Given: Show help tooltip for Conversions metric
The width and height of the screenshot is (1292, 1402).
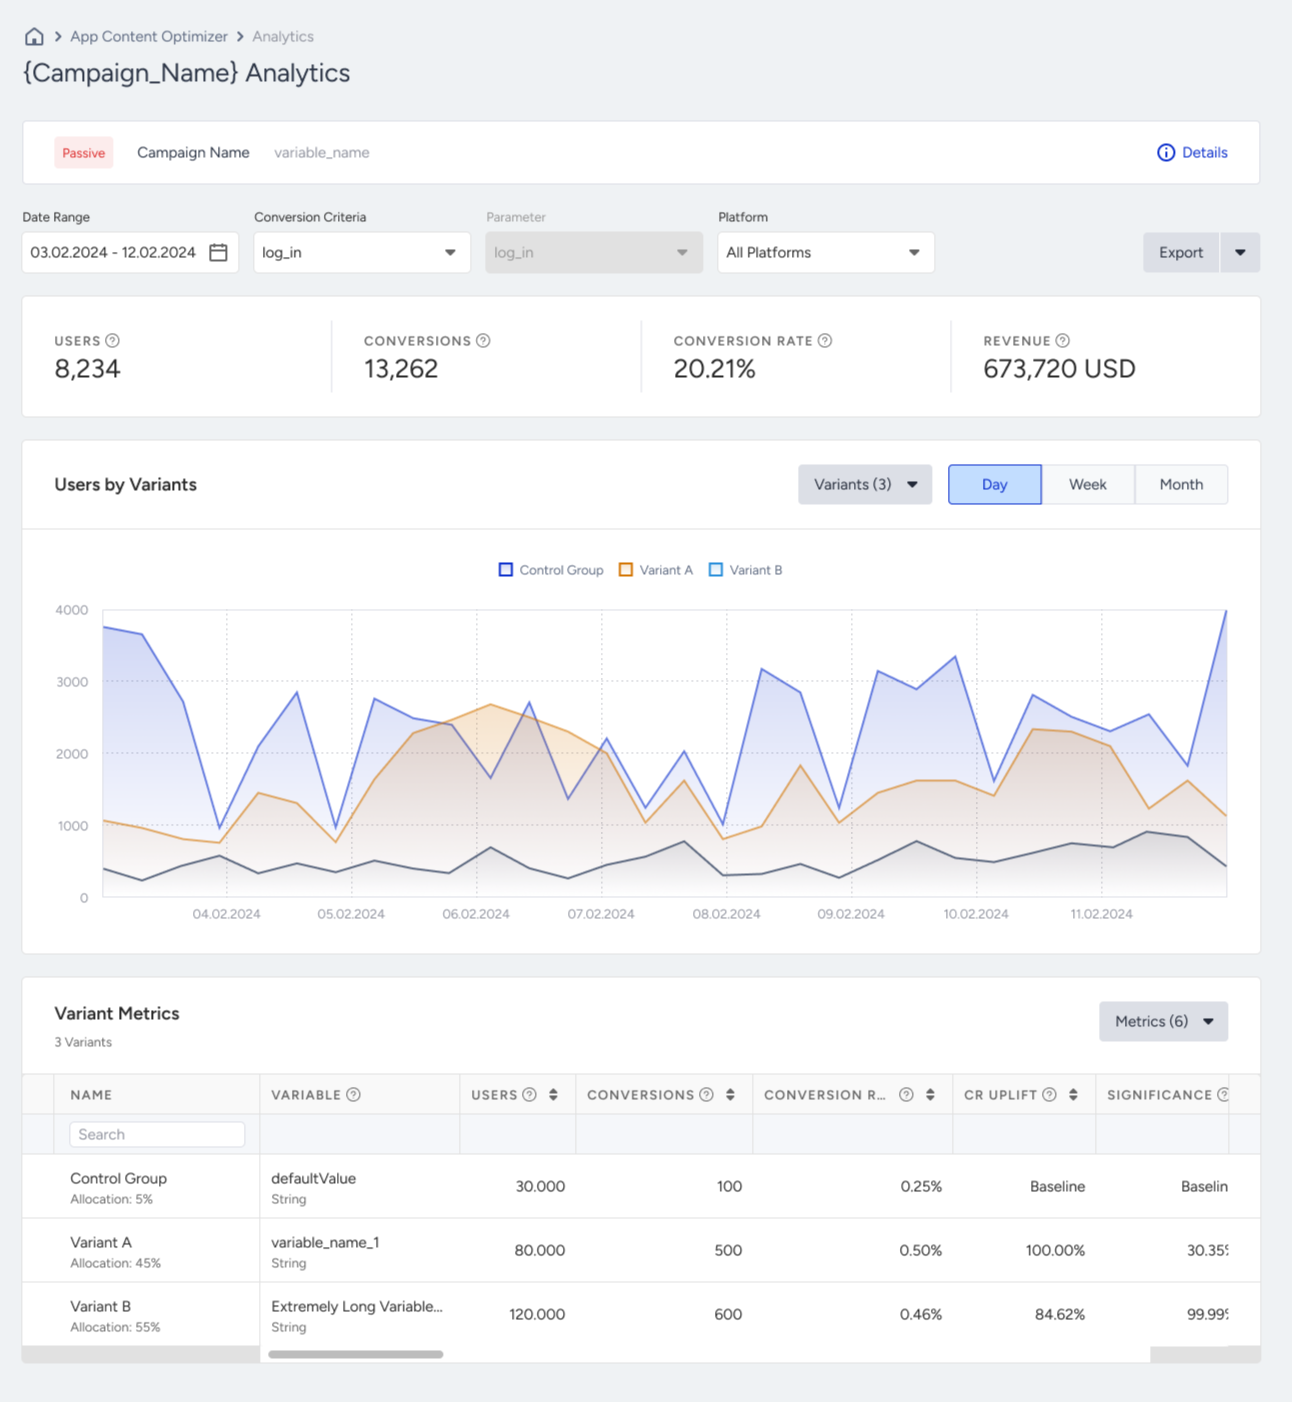Looking at the screenshot, I should click(x=483, y=341).
